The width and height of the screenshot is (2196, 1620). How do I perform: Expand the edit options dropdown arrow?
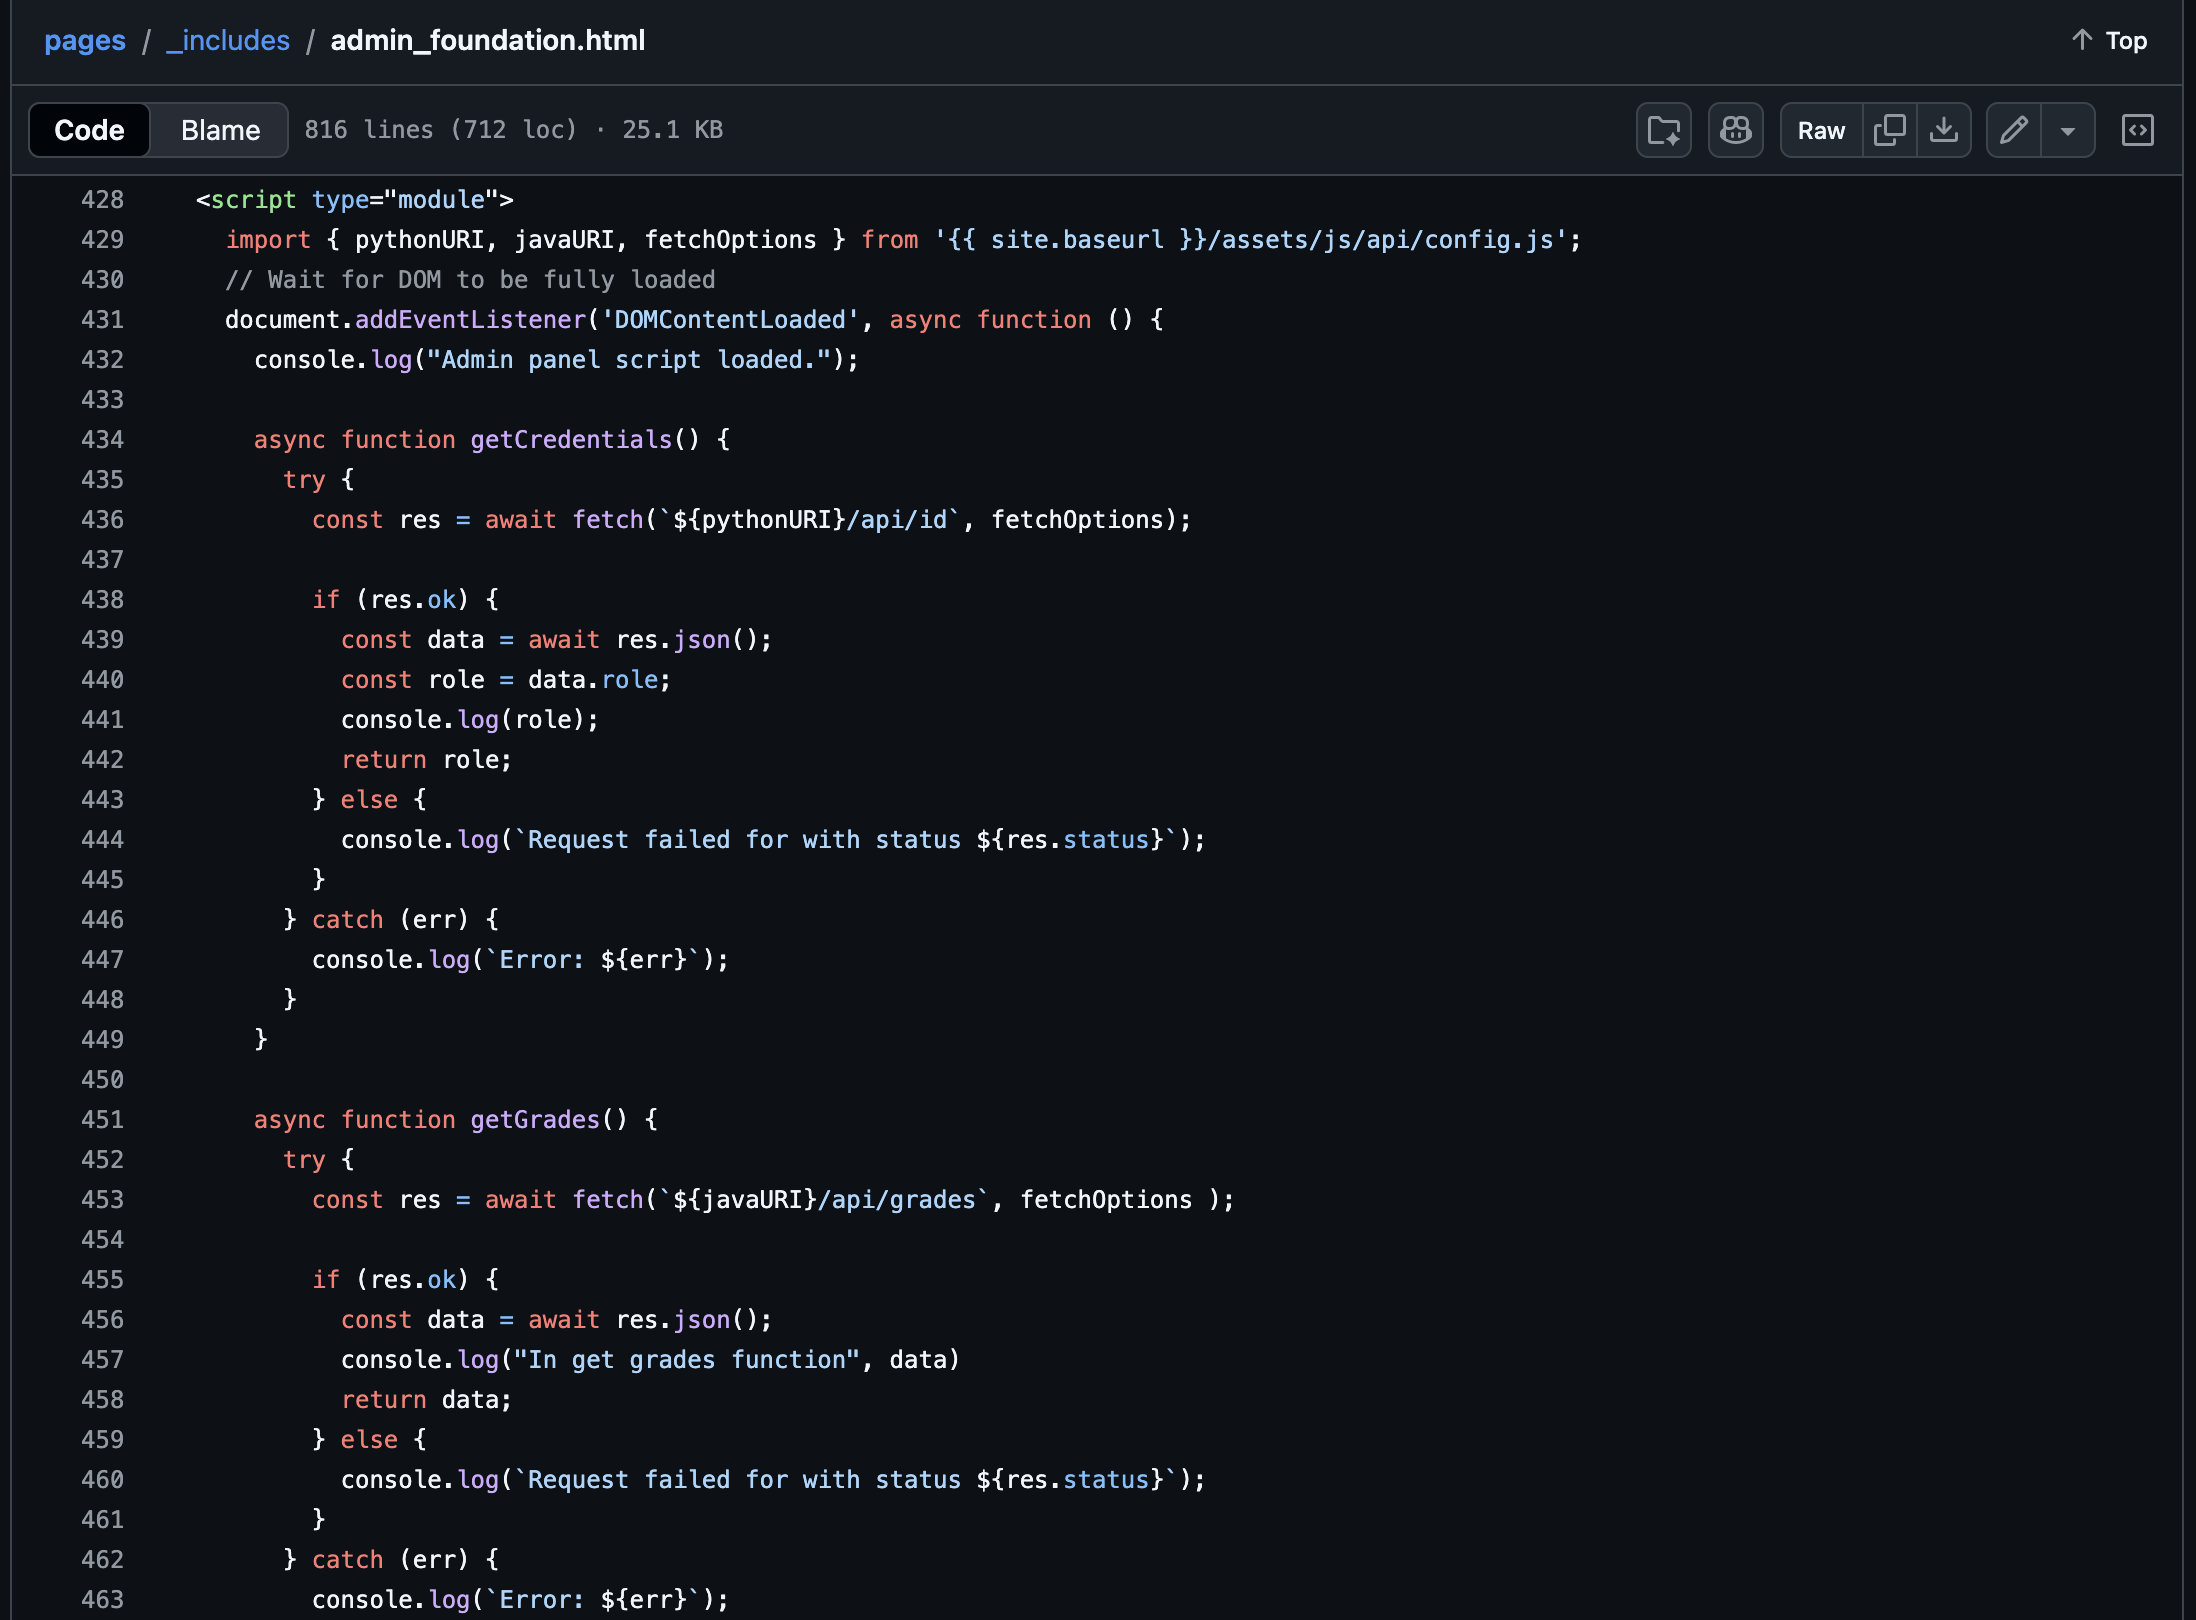(x=2067, y=130)
